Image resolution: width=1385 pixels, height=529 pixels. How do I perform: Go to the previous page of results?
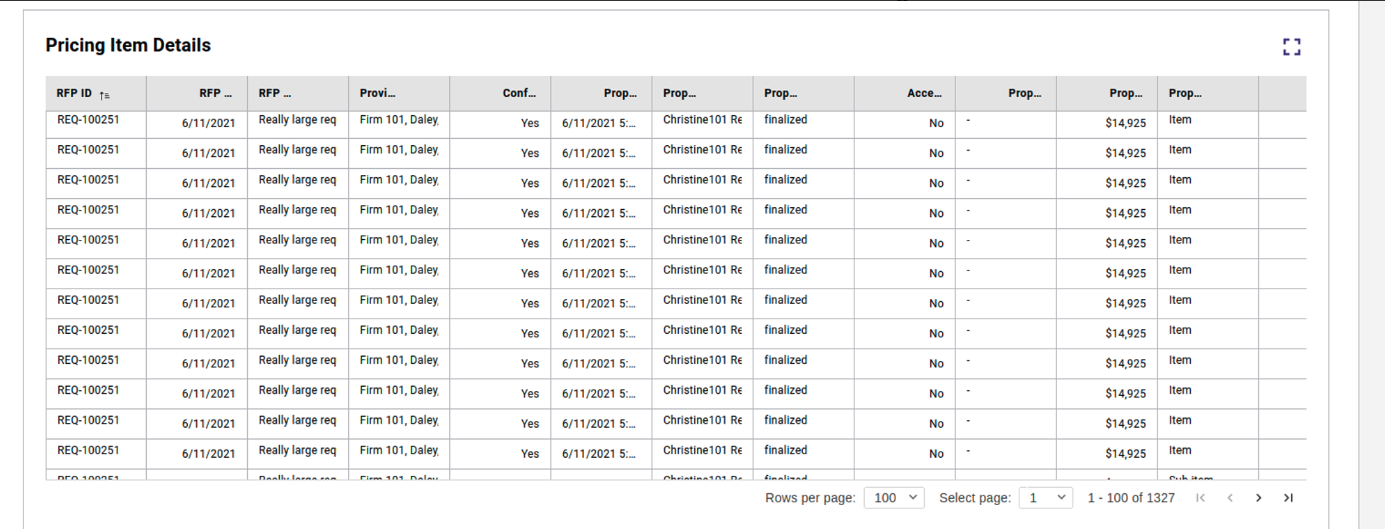click(1230, 498)
